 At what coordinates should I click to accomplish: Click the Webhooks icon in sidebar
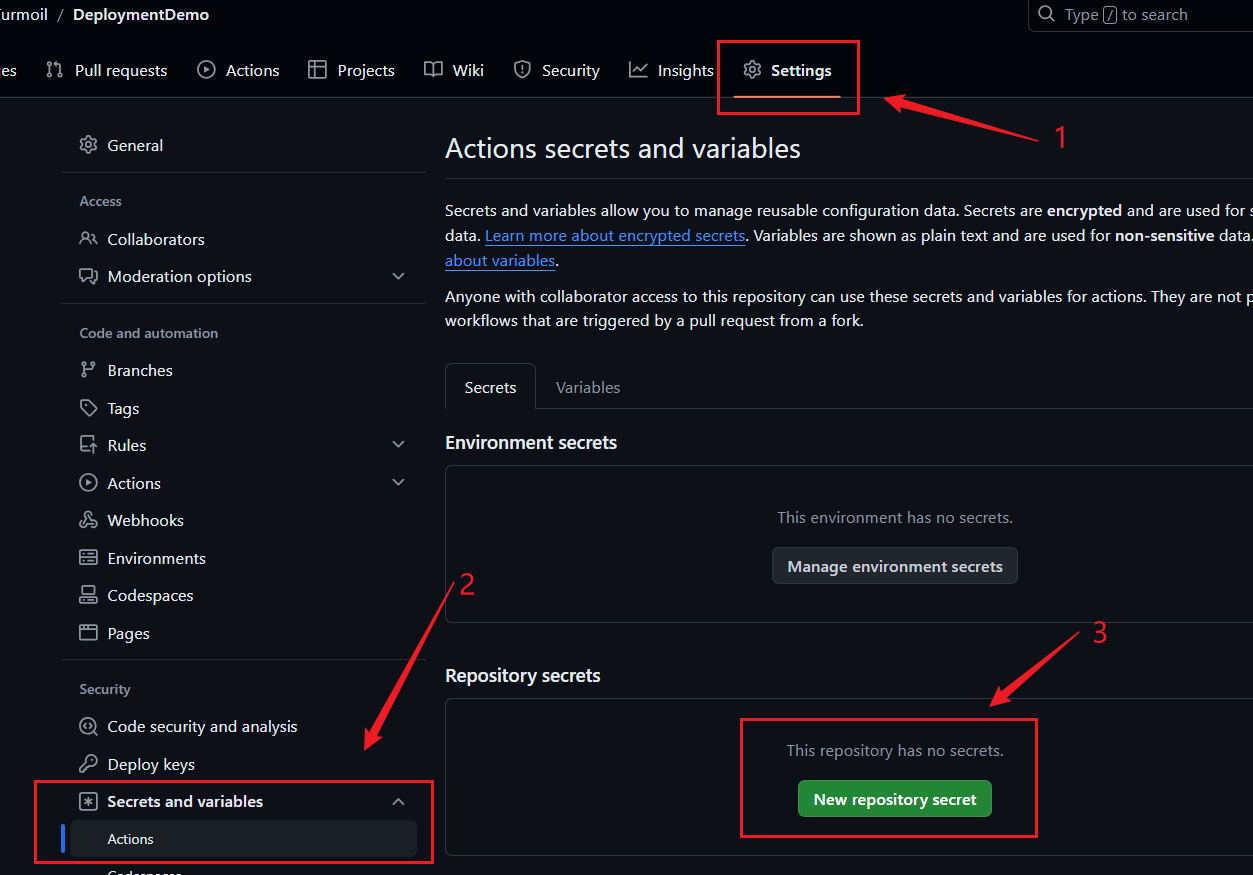(89, 520)
